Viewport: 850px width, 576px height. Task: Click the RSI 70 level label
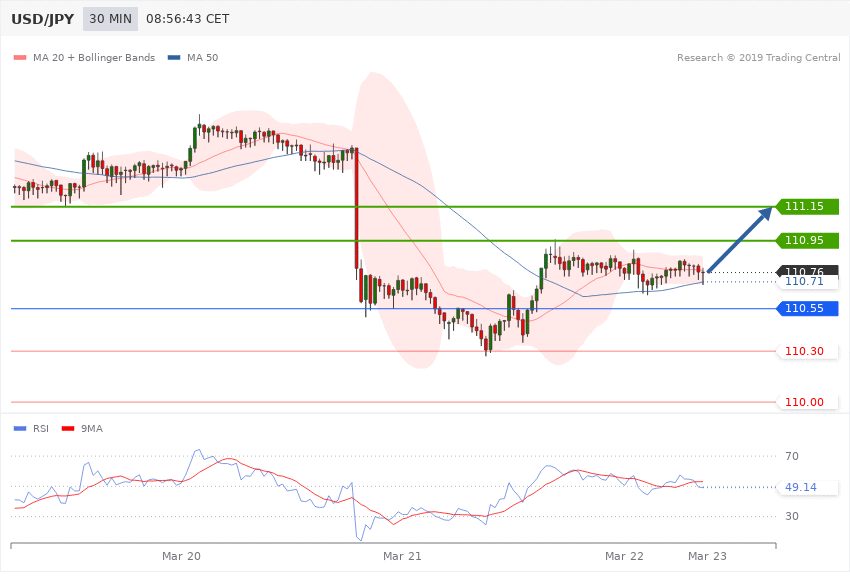tap(792, 456)
